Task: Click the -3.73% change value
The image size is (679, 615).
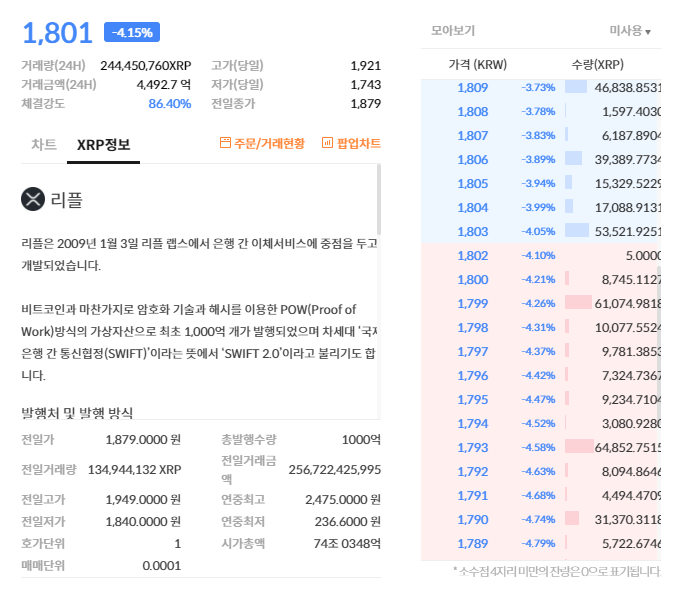Action: coord(538,87)
